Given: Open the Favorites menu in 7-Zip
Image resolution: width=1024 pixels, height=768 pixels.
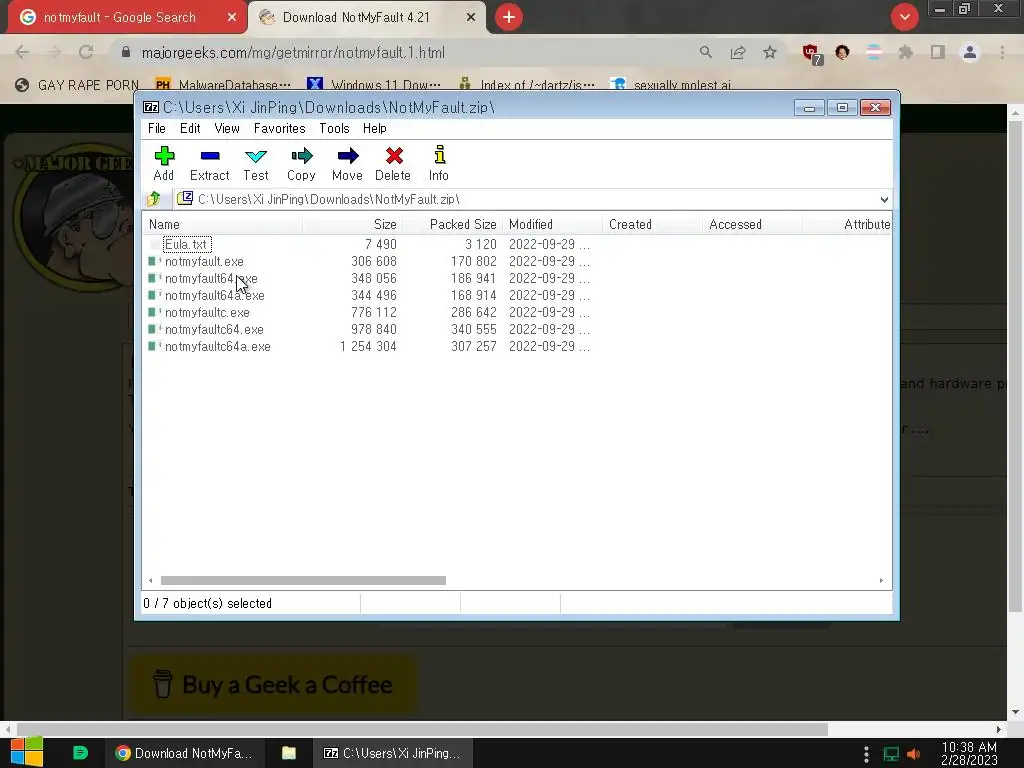Looking at the screenshot, I should coord(280,129).
